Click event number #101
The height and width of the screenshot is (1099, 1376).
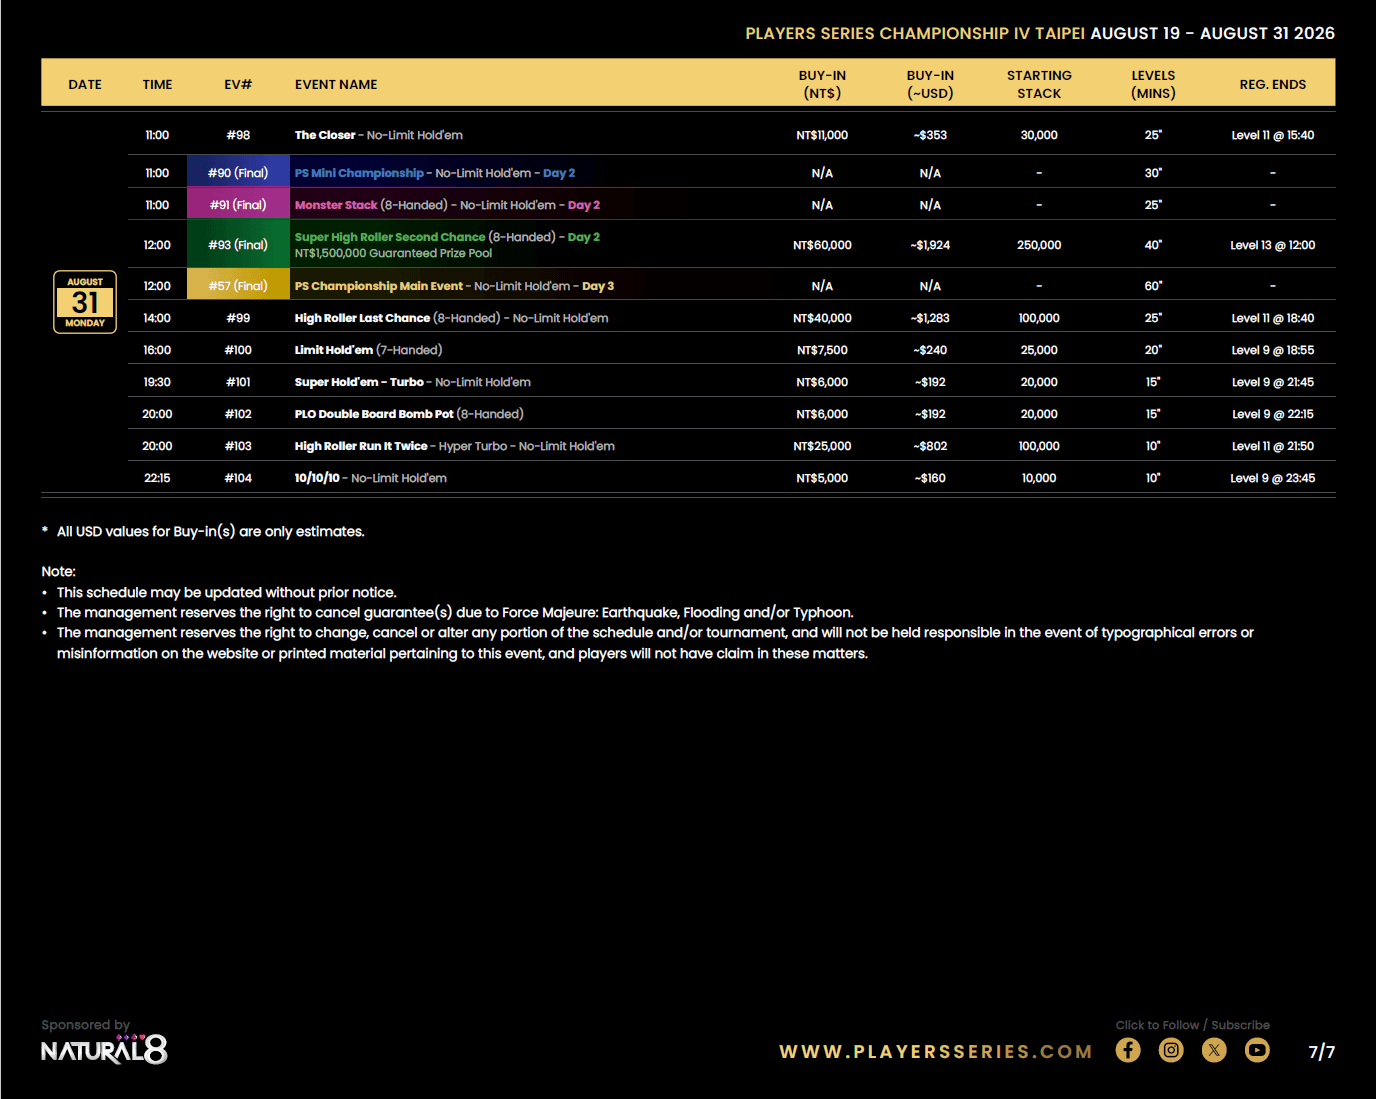[238, 382]
